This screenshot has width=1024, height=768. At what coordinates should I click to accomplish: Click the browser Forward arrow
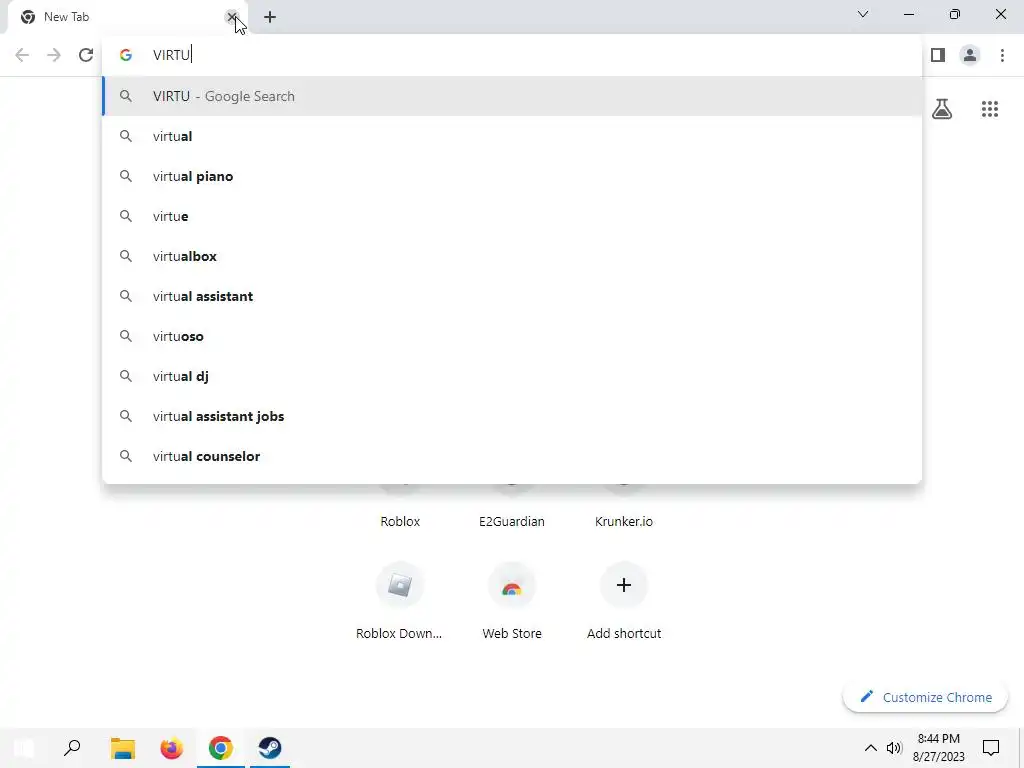54,55
